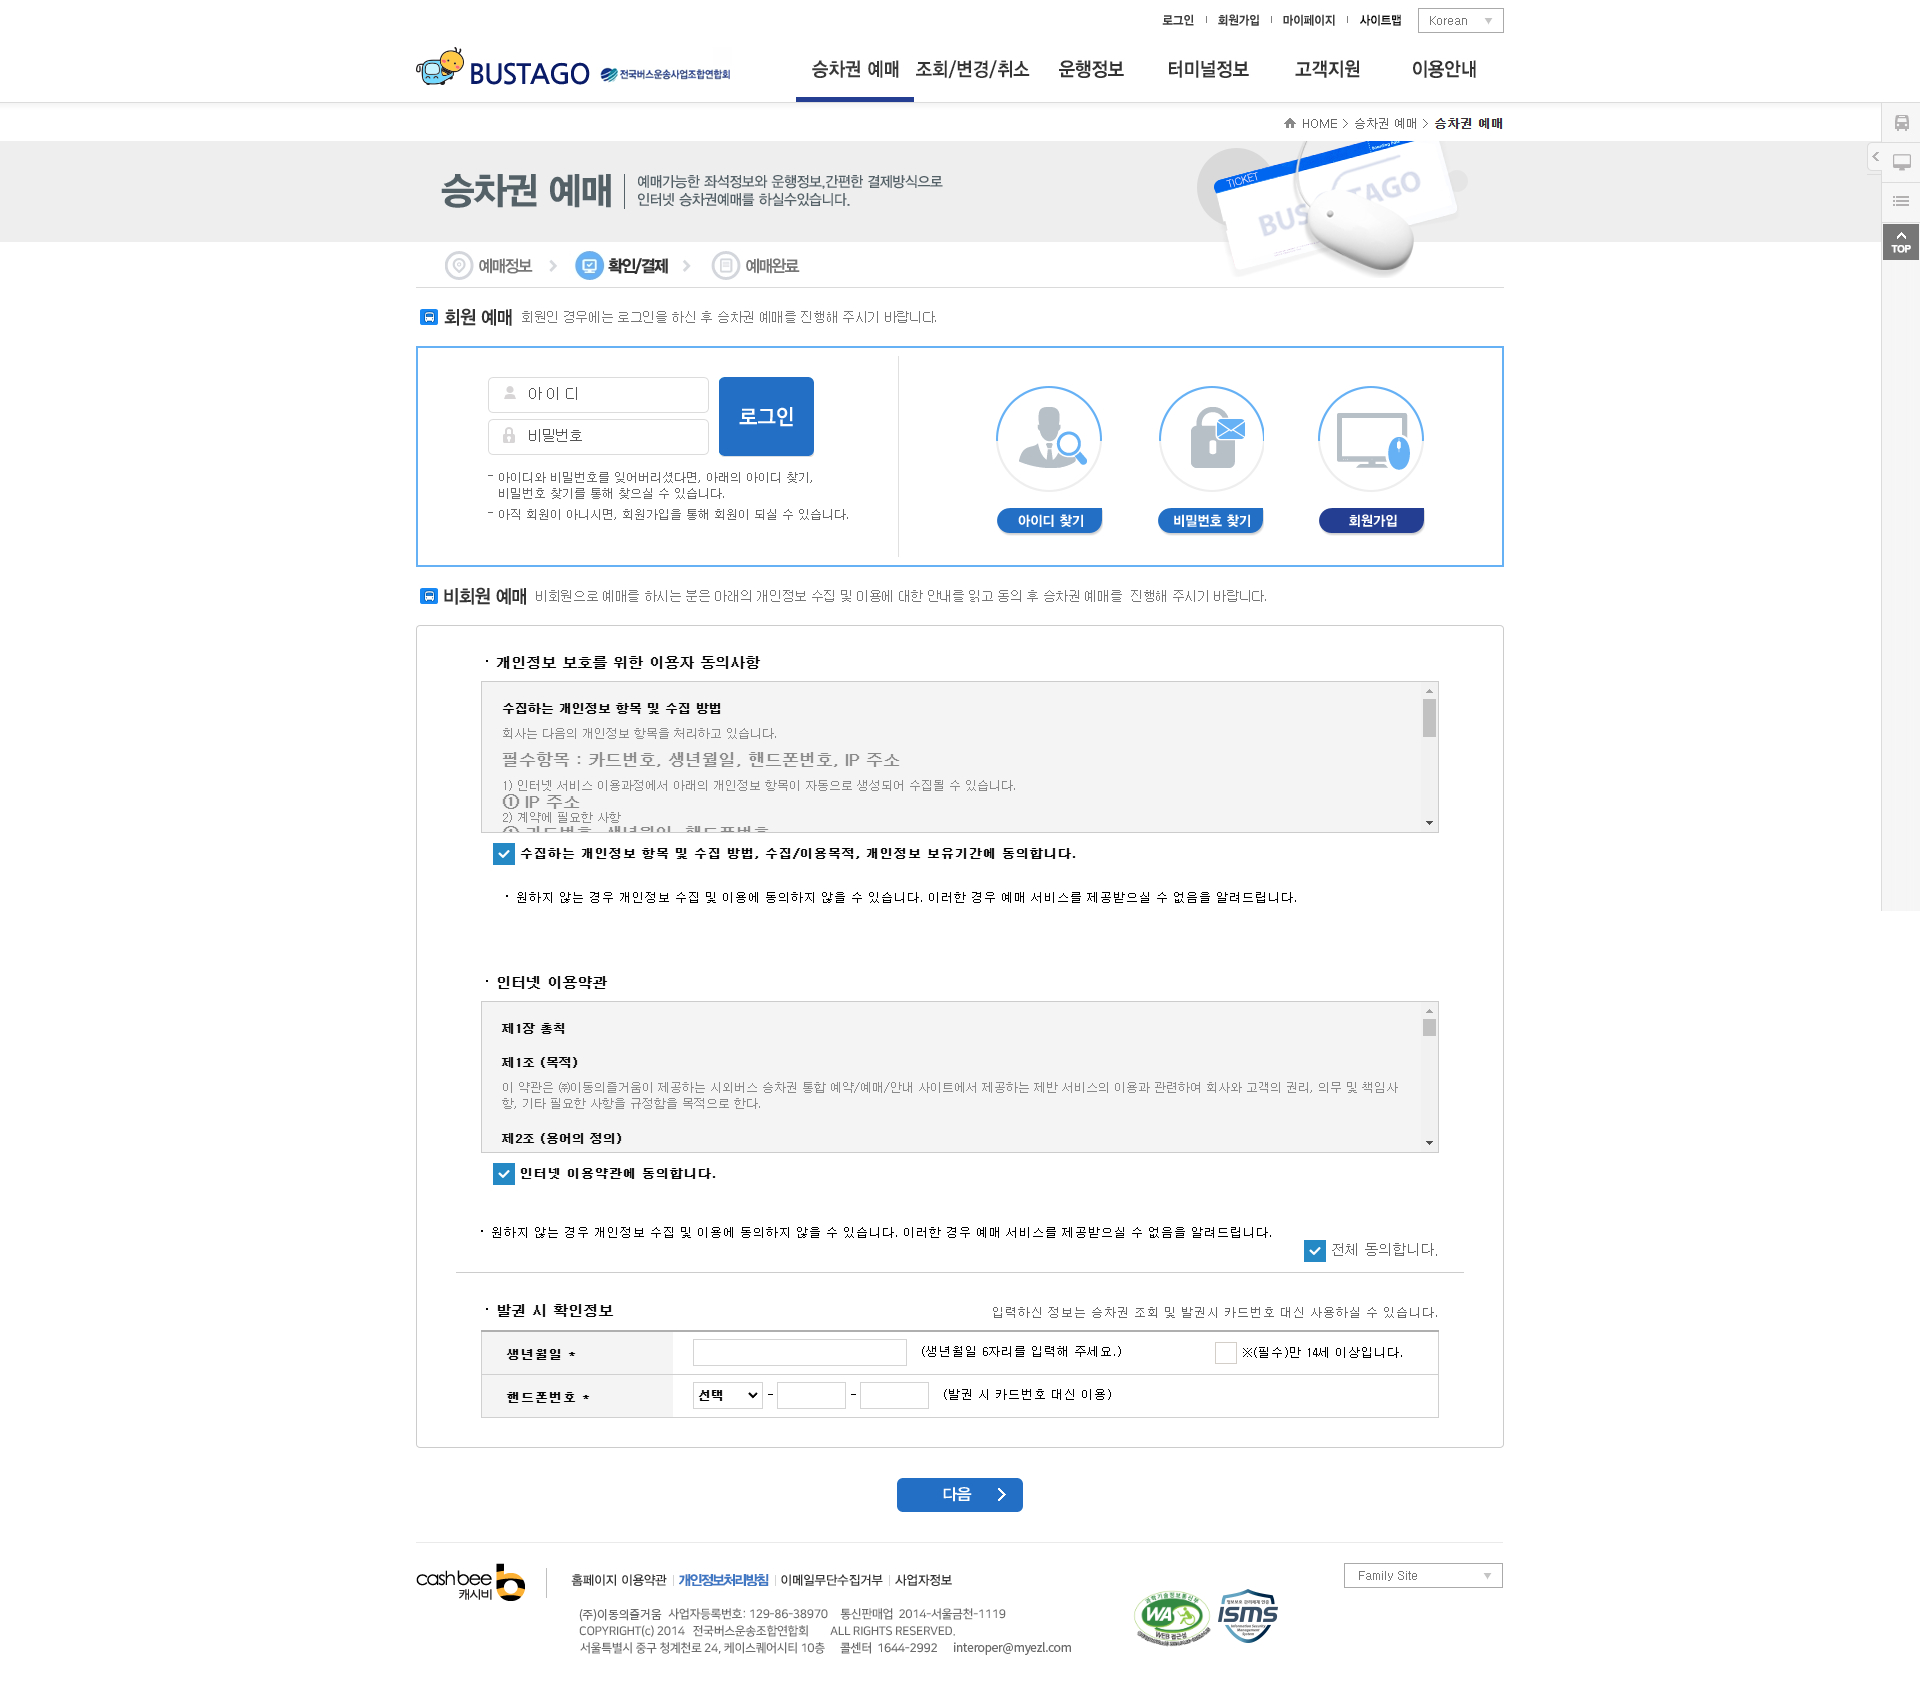
Task: Click the bus icon in right sidebar
Action: click(1901, 123)
